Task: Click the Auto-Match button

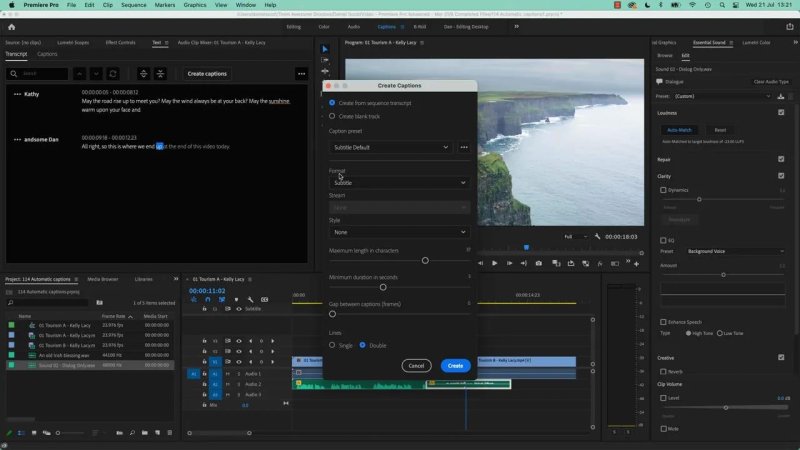Action: coord(679,130)
